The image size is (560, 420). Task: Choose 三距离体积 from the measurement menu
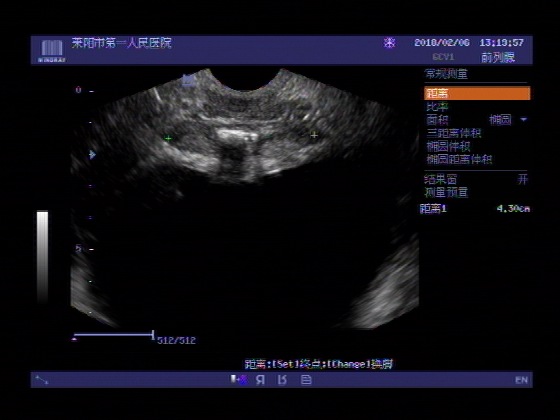[x=454, y=133]
